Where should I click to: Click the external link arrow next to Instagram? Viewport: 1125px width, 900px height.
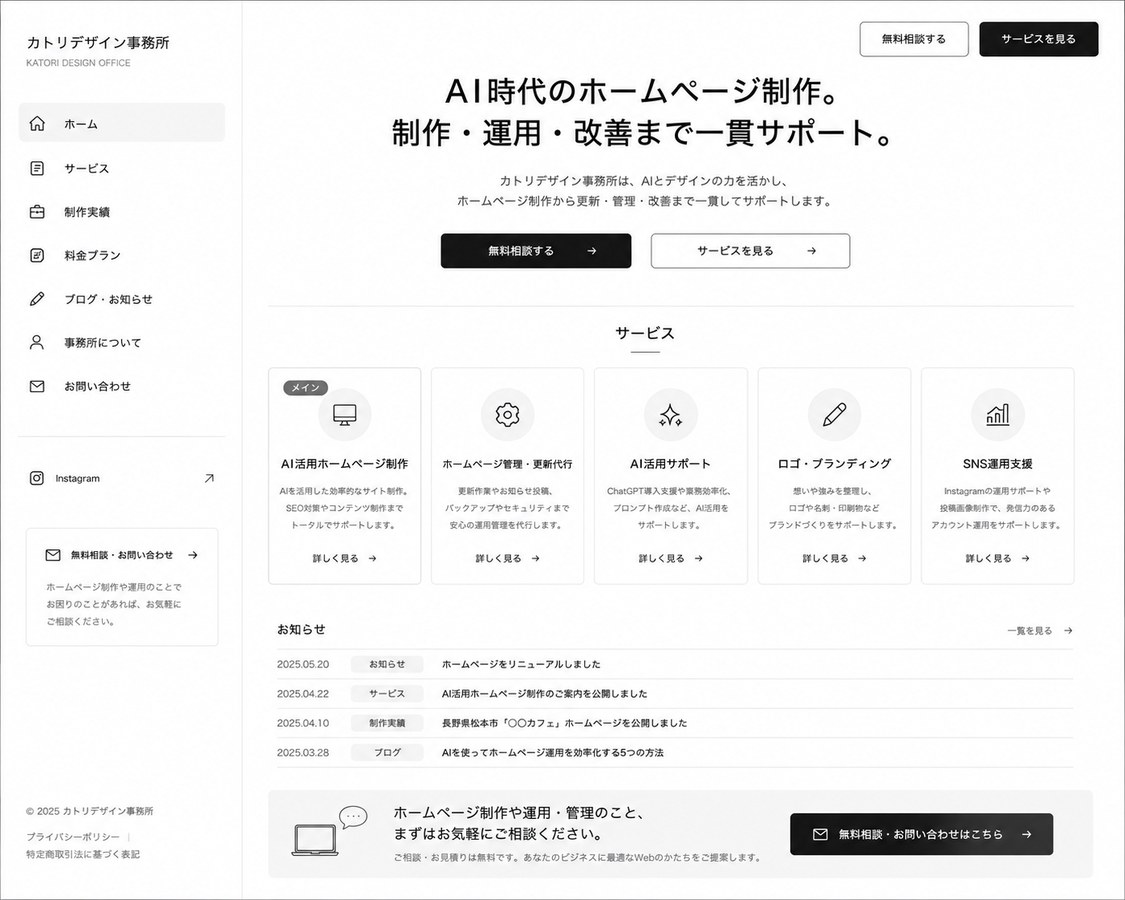coord(209,478)
